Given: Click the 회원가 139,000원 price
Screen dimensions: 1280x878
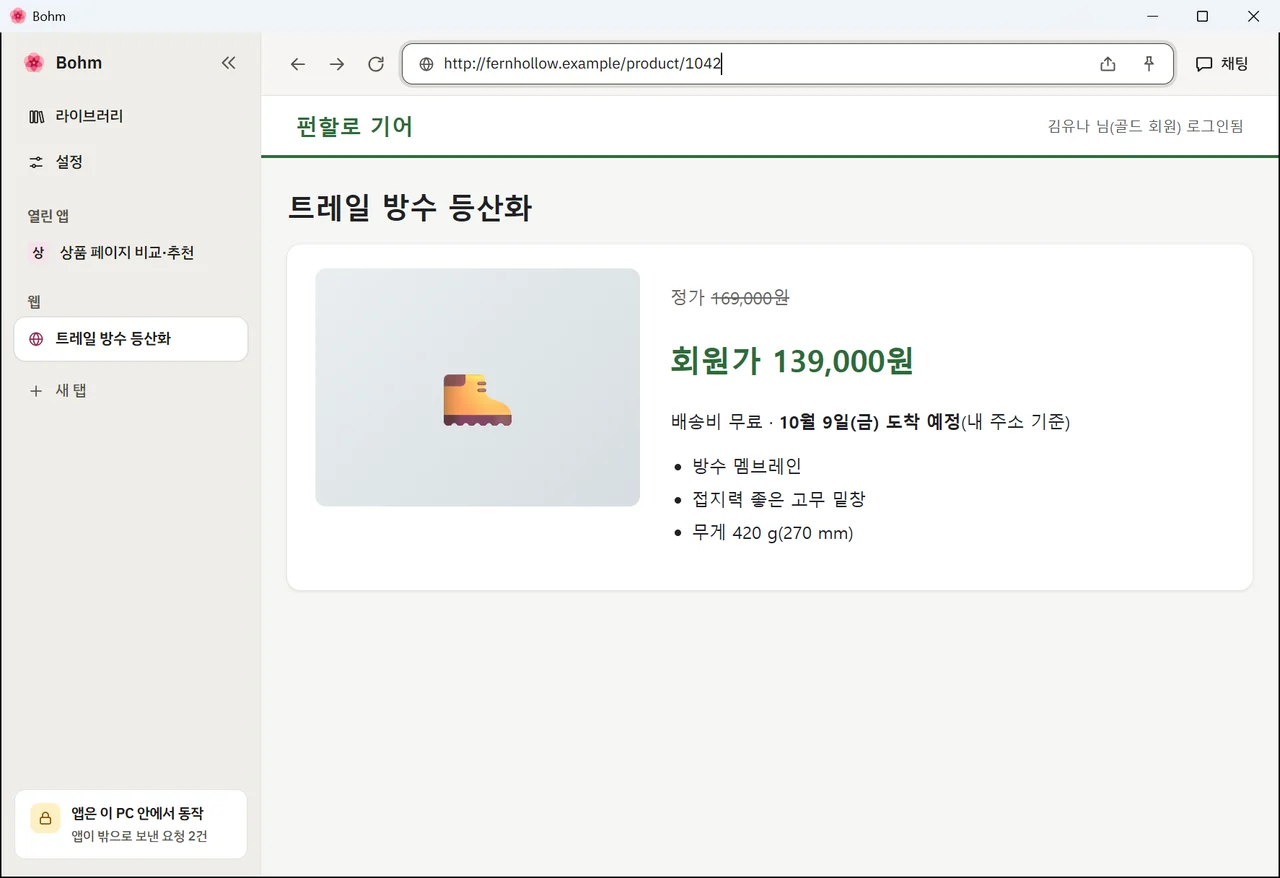Looking at the screenshot, I should 792,361.
